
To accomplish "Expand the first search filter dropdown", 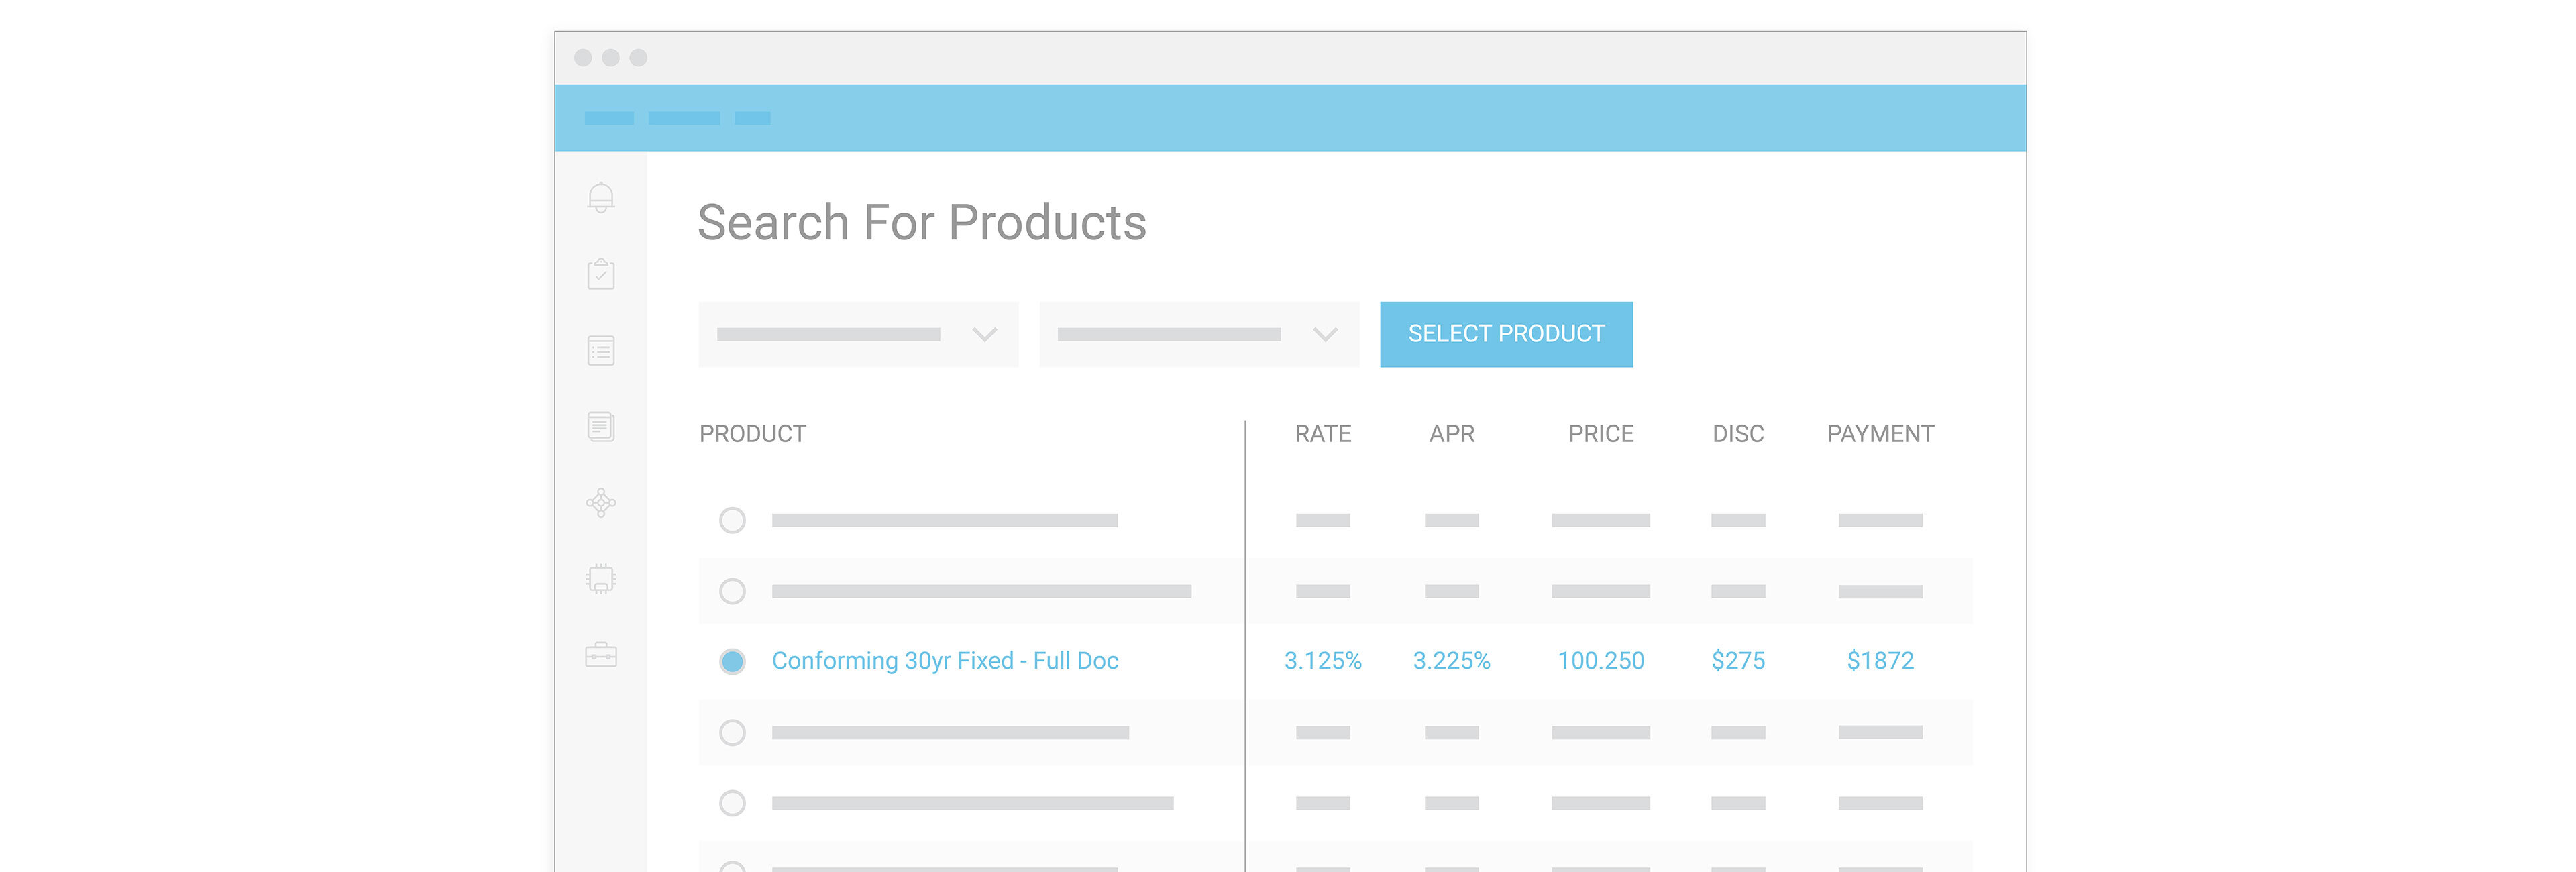I will coord(858,334).
